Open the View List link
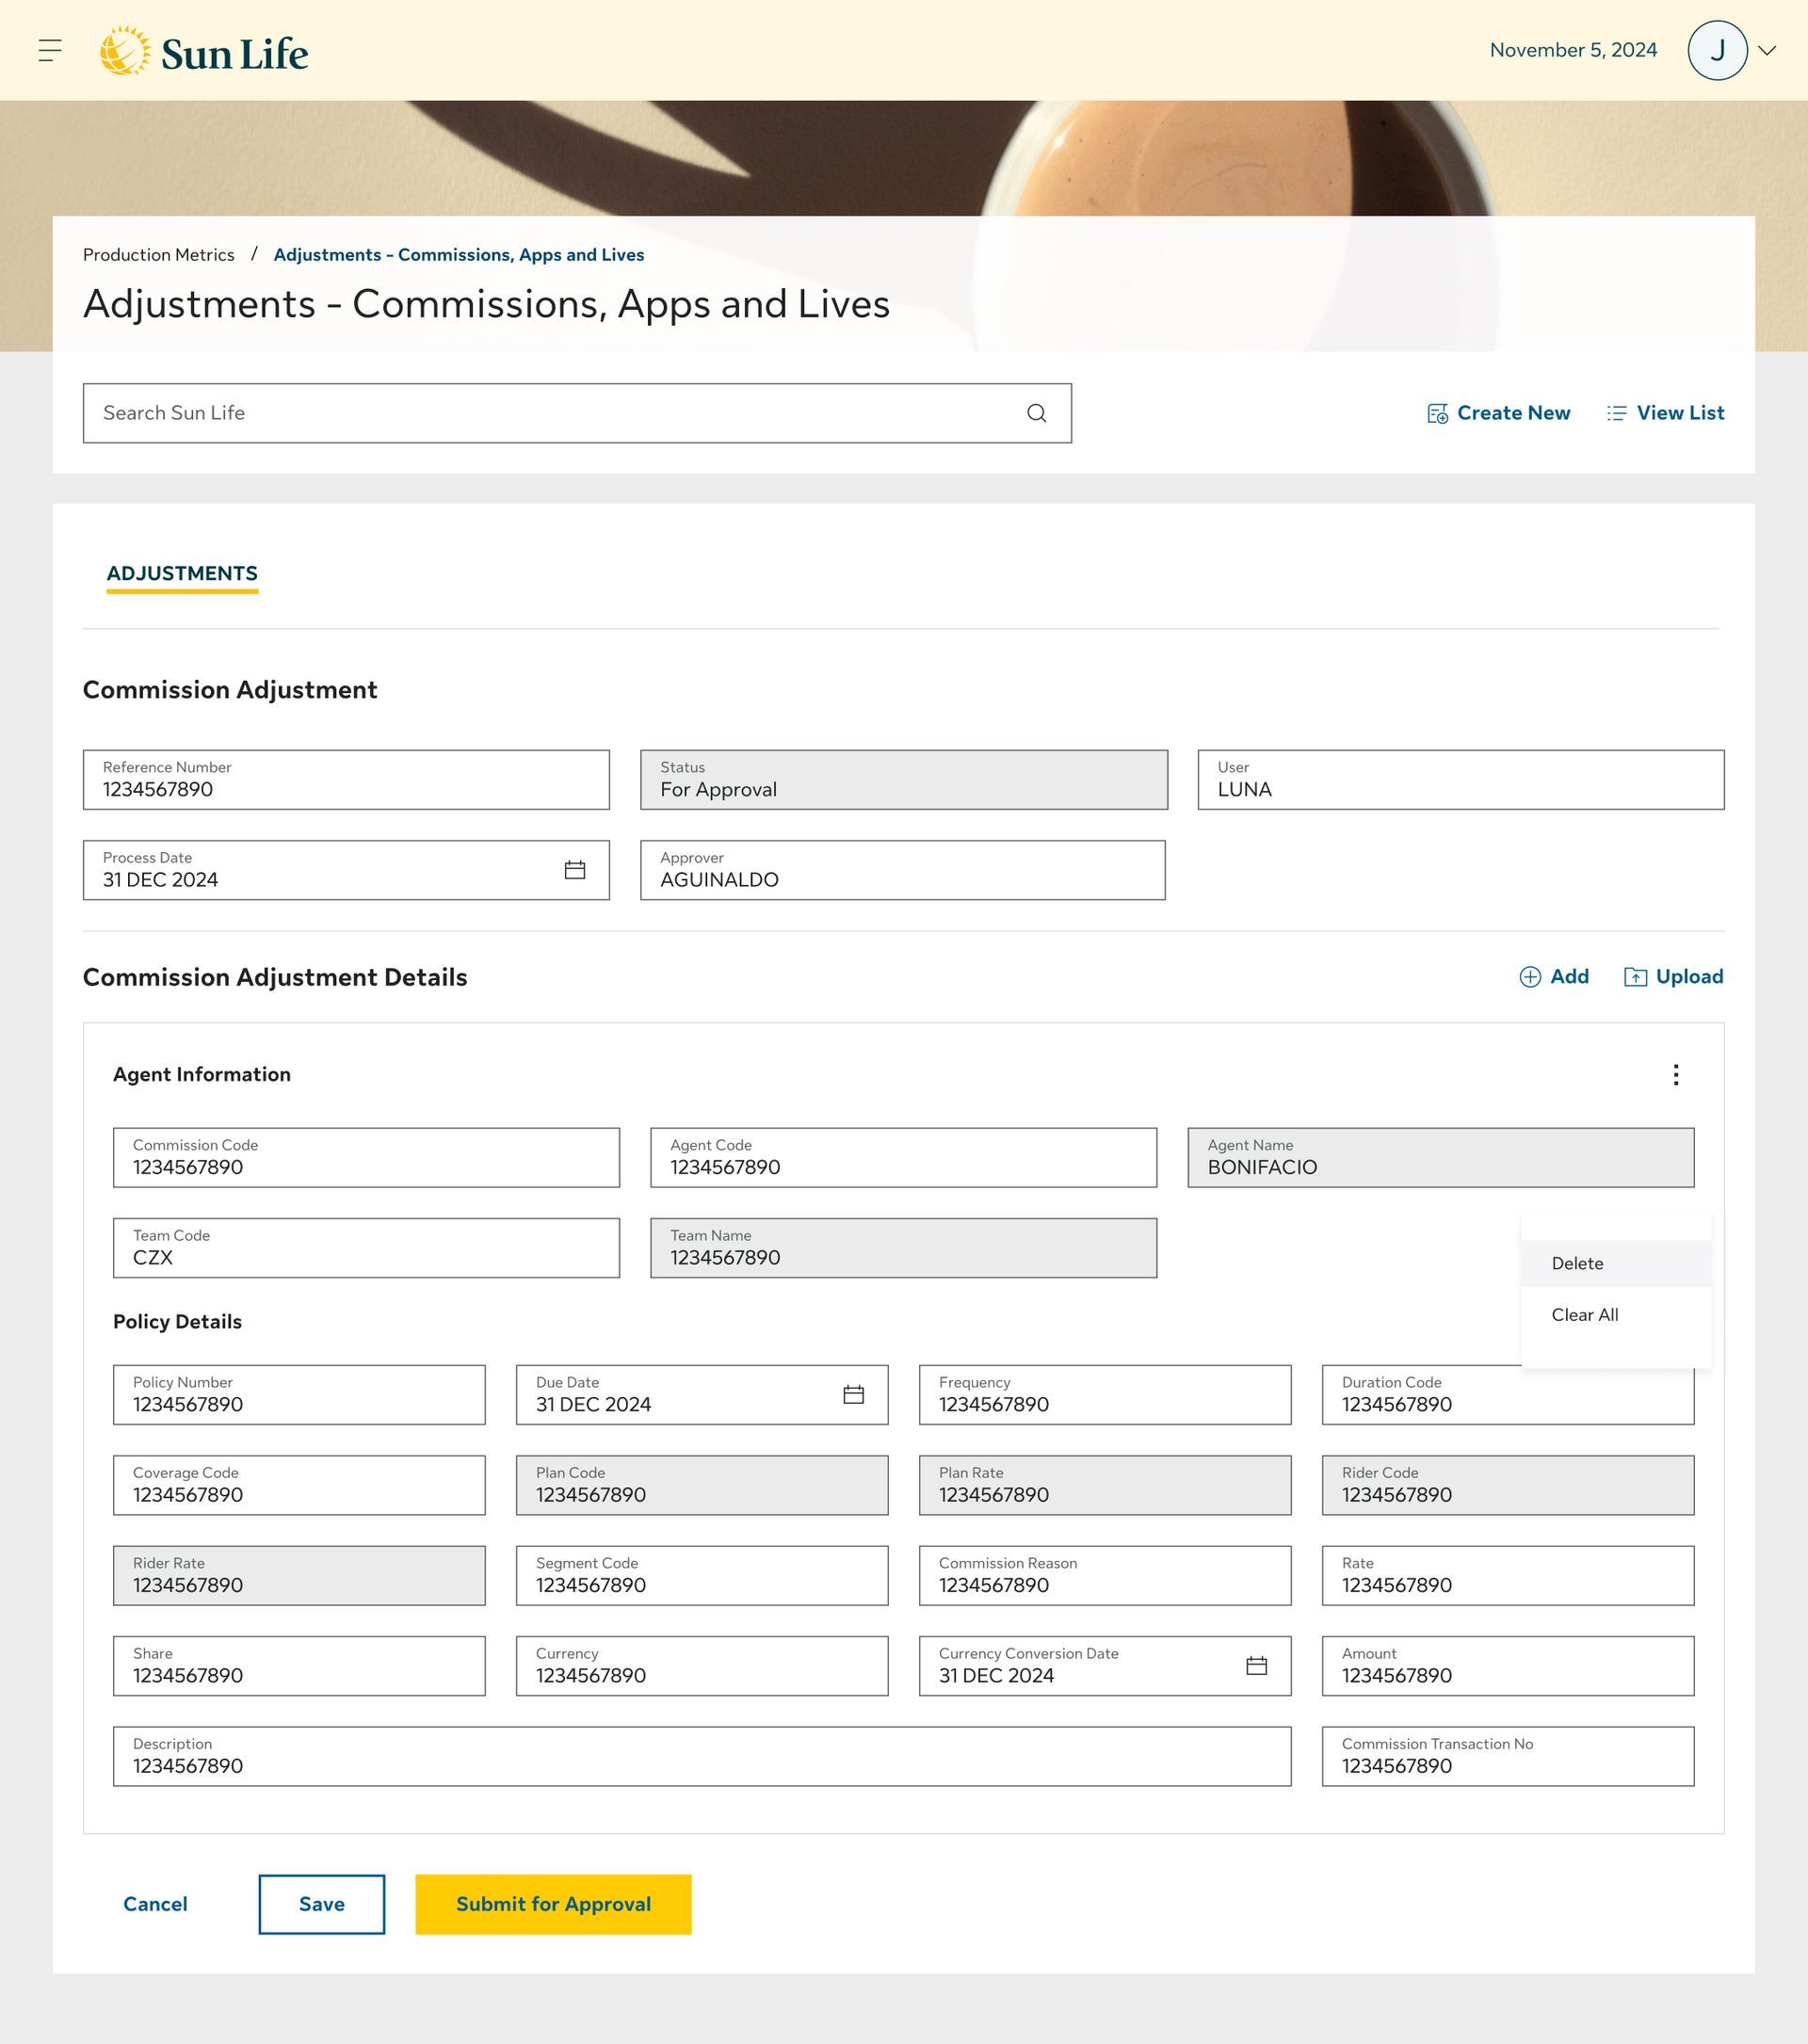 tap(1665, 413)
